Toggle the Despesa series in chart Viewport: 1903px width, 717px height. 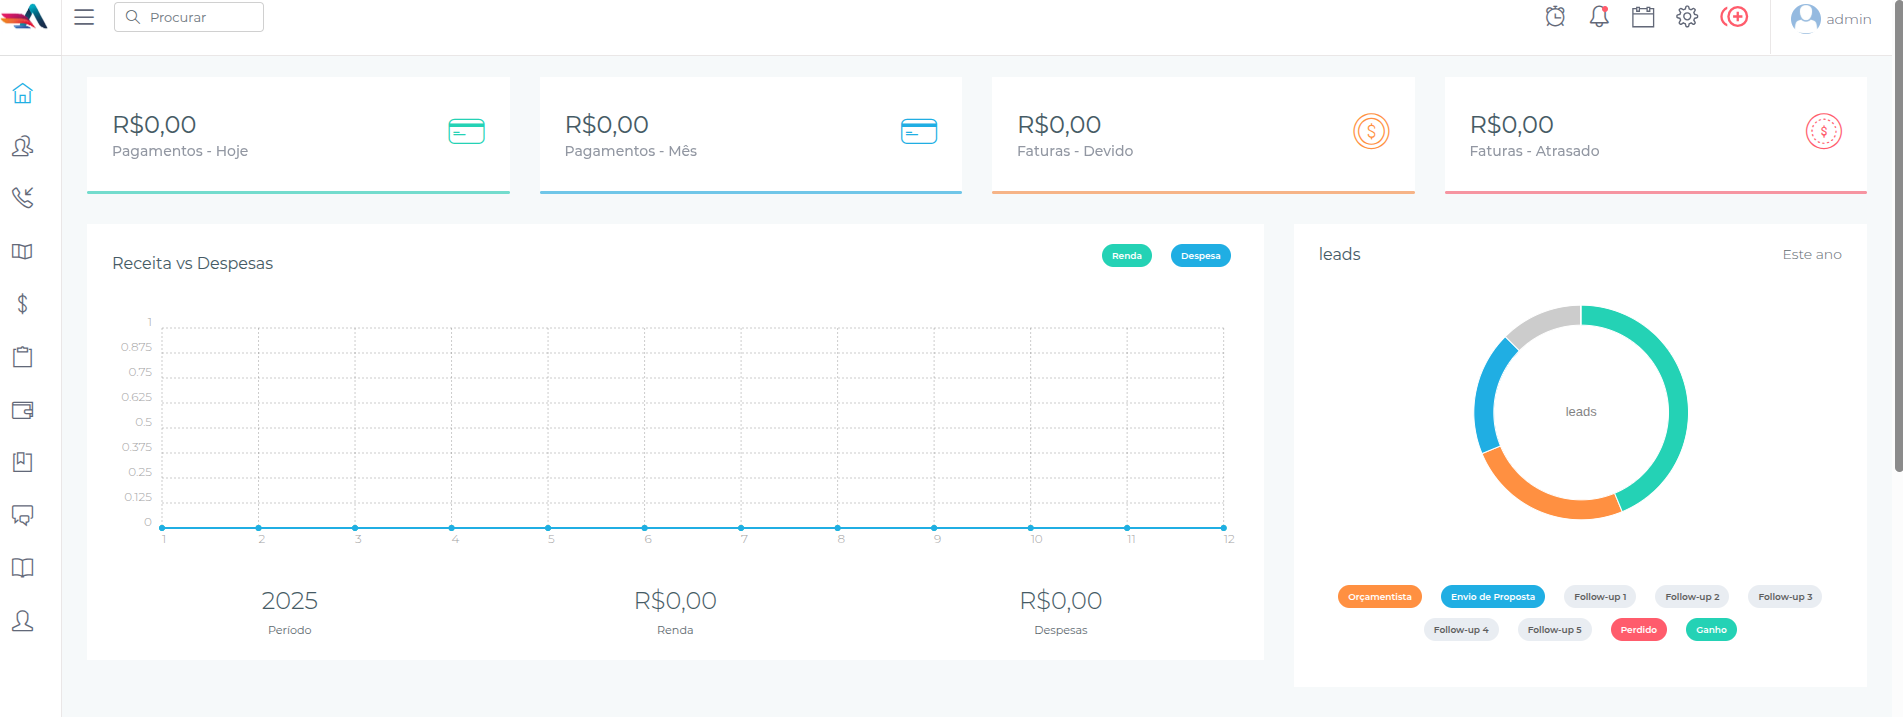tap(1200, 256)
